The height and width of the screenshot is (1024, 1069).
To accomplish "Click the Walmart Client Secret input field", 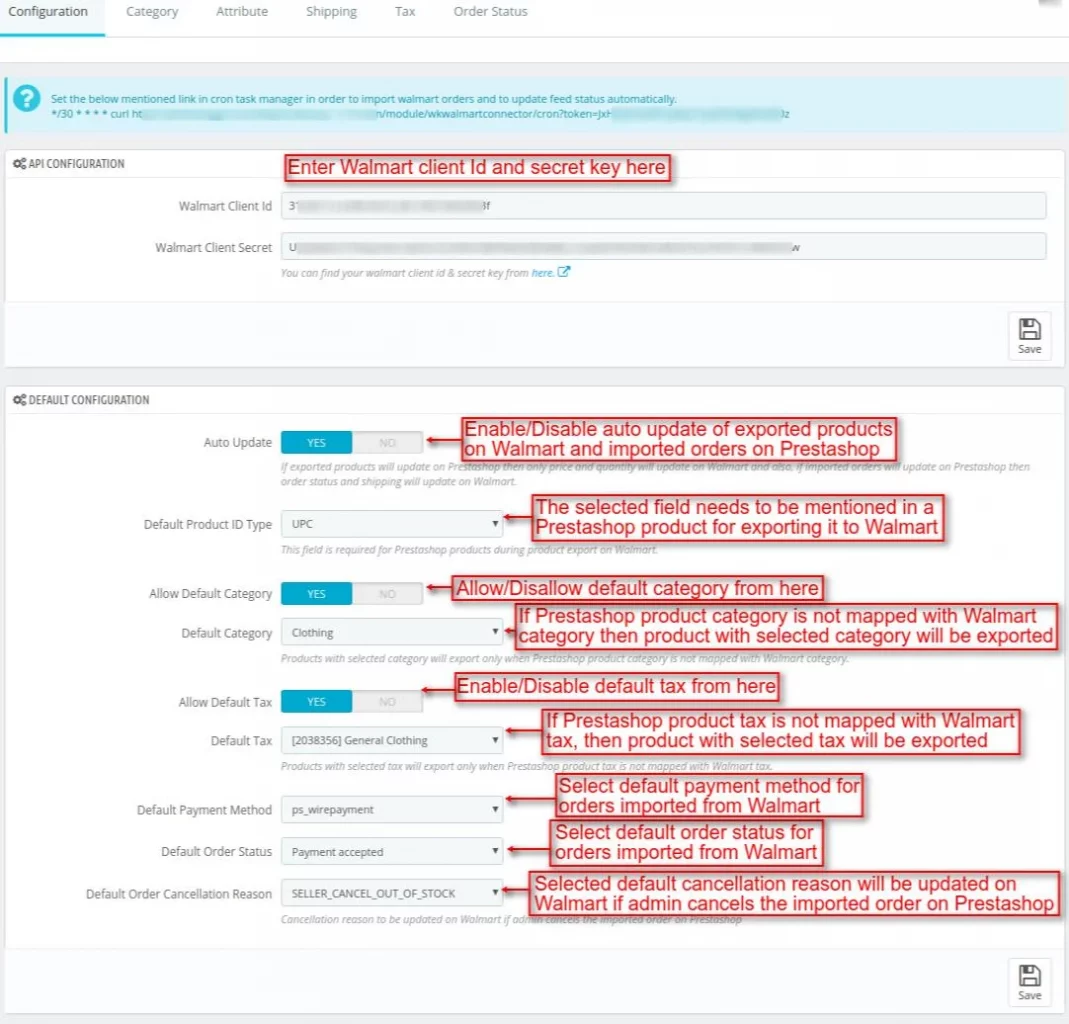I will [663, 247].
